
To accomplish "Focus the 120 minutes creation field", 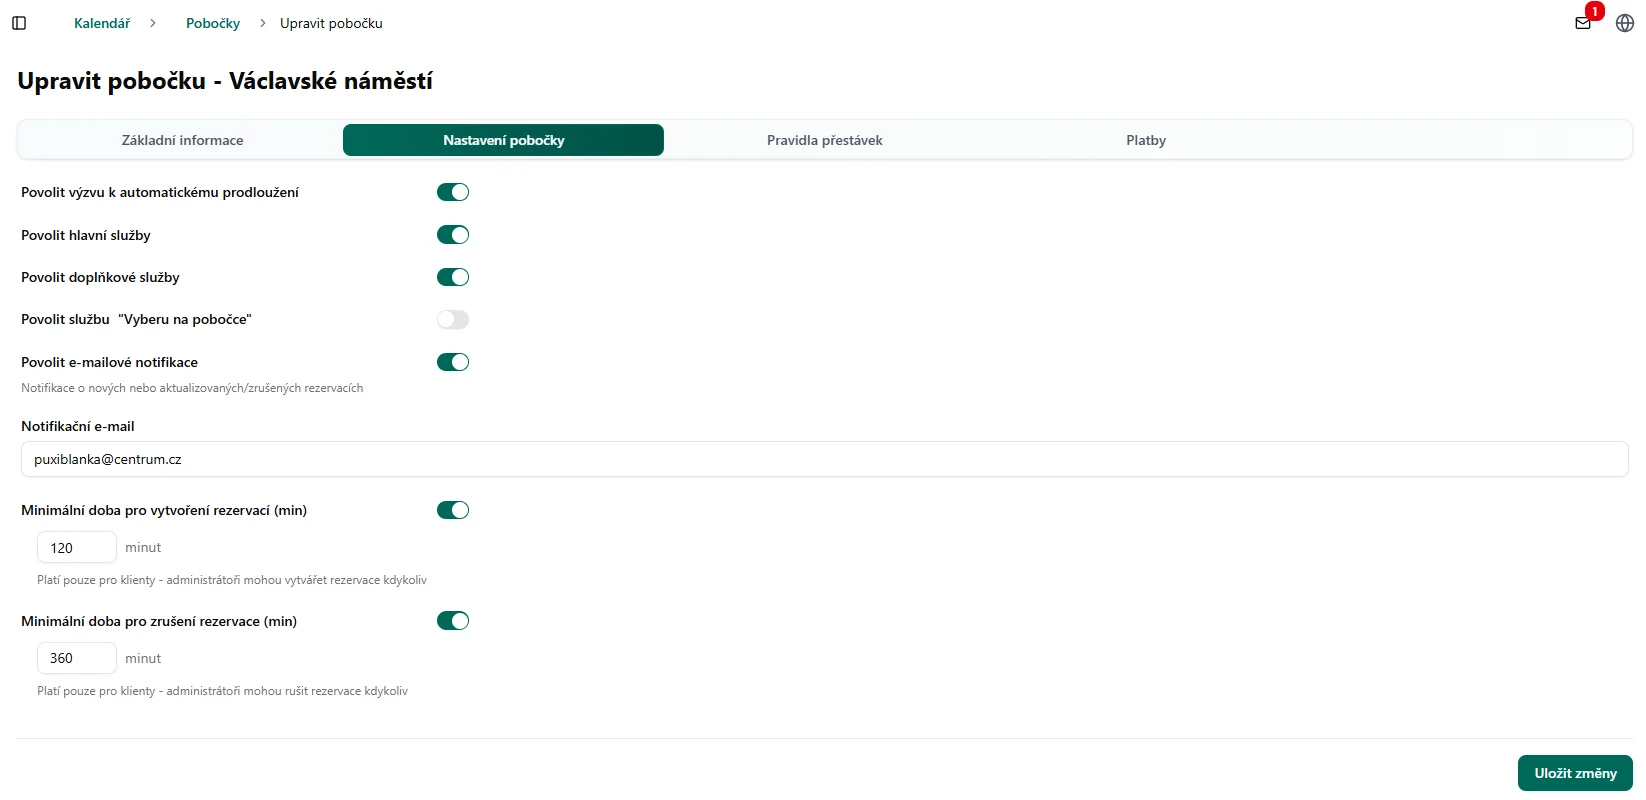I will 77,548.
